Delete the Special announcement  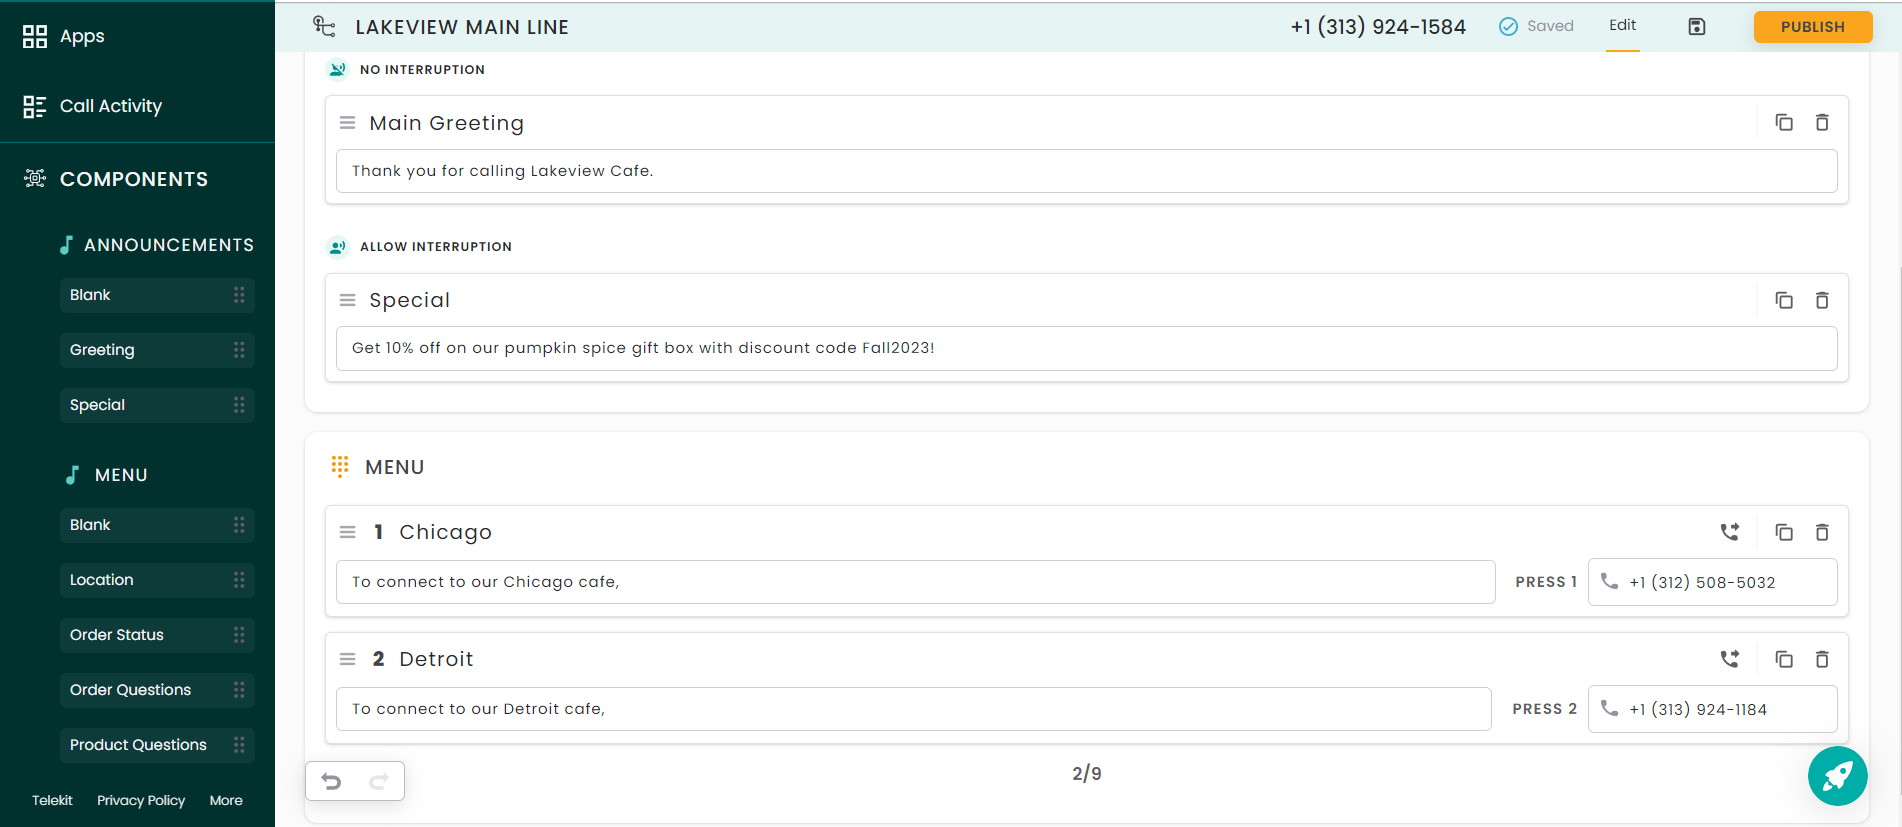click(x=1822, y=300)
